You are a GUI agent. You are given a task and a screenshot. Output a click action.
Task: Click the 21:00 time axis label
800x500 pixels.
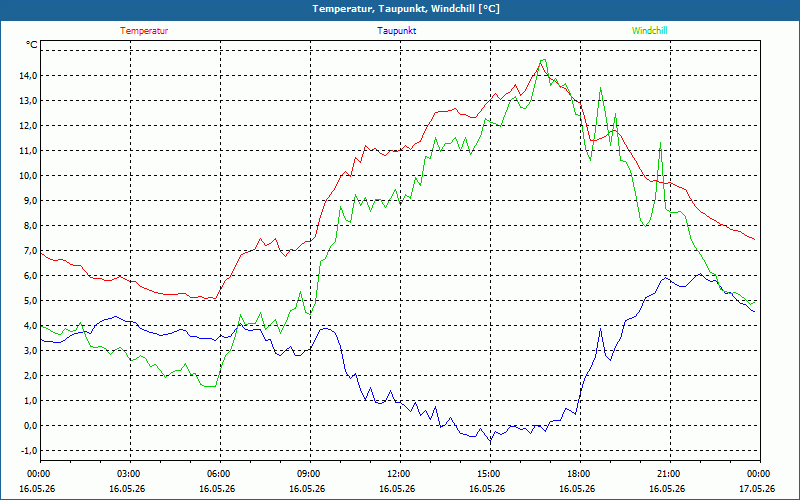(x=670, y=474)
